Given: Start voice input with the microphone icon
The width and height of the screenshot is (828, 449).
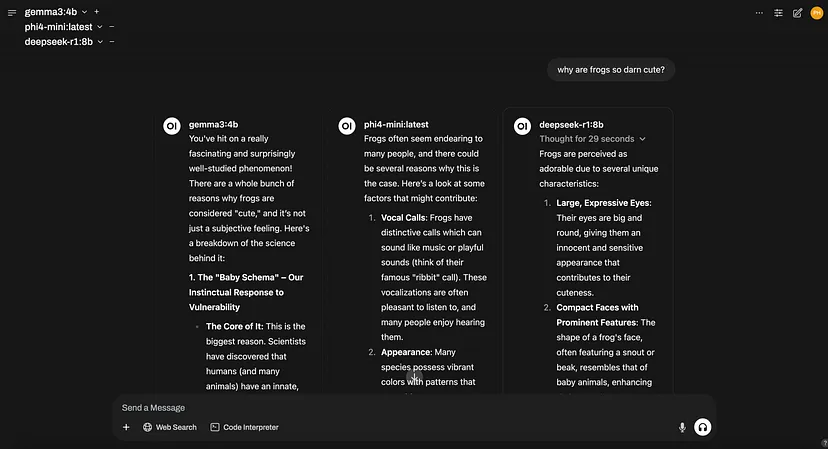Looking at the screenshot, I should pos(682,427).
